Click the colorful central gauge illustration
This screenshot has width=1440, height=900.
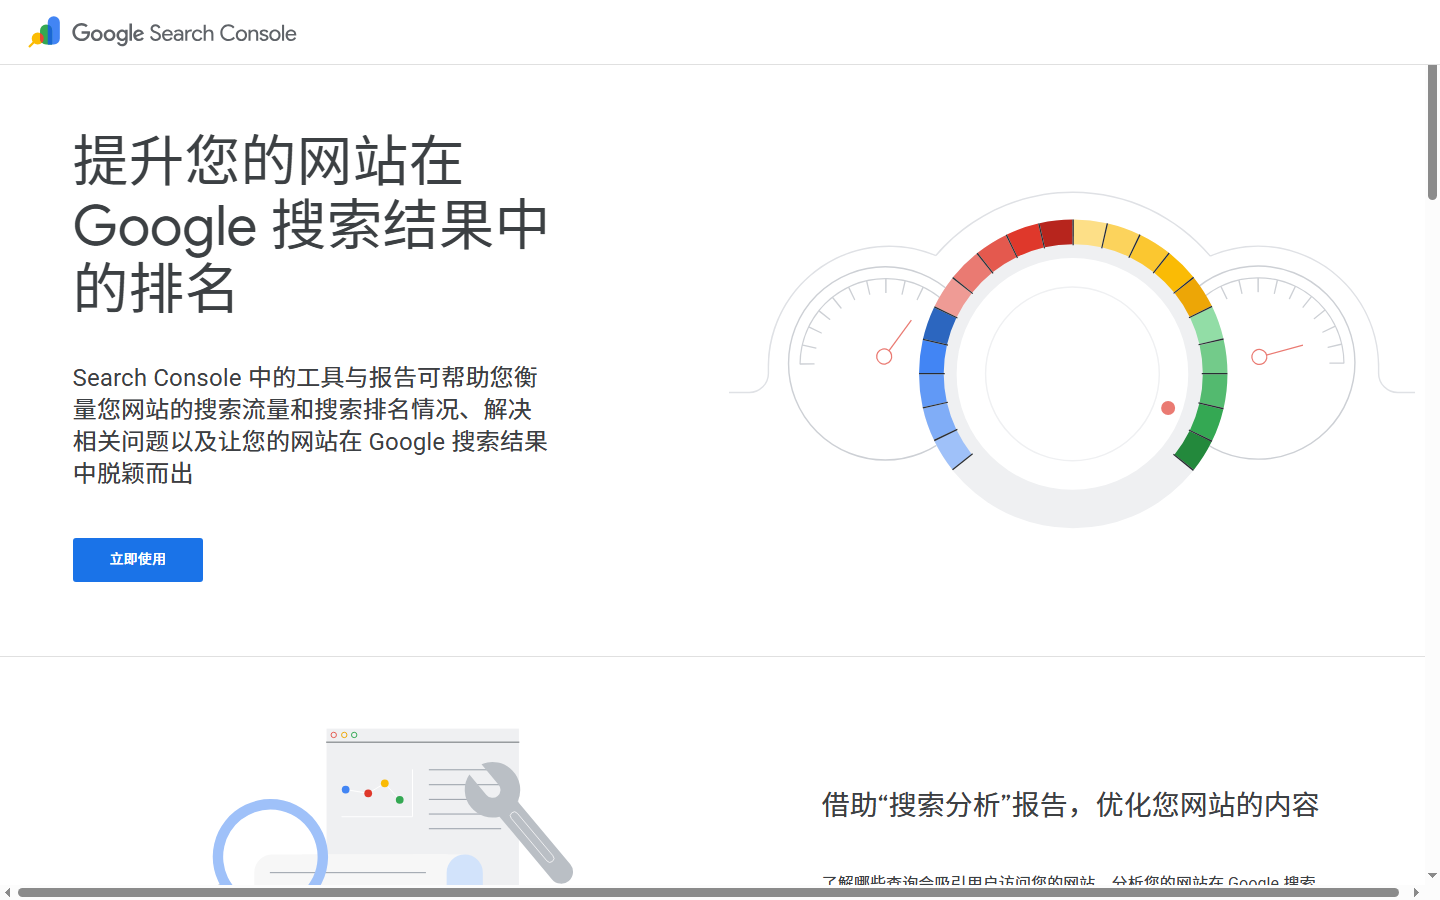coord(1073,373)
